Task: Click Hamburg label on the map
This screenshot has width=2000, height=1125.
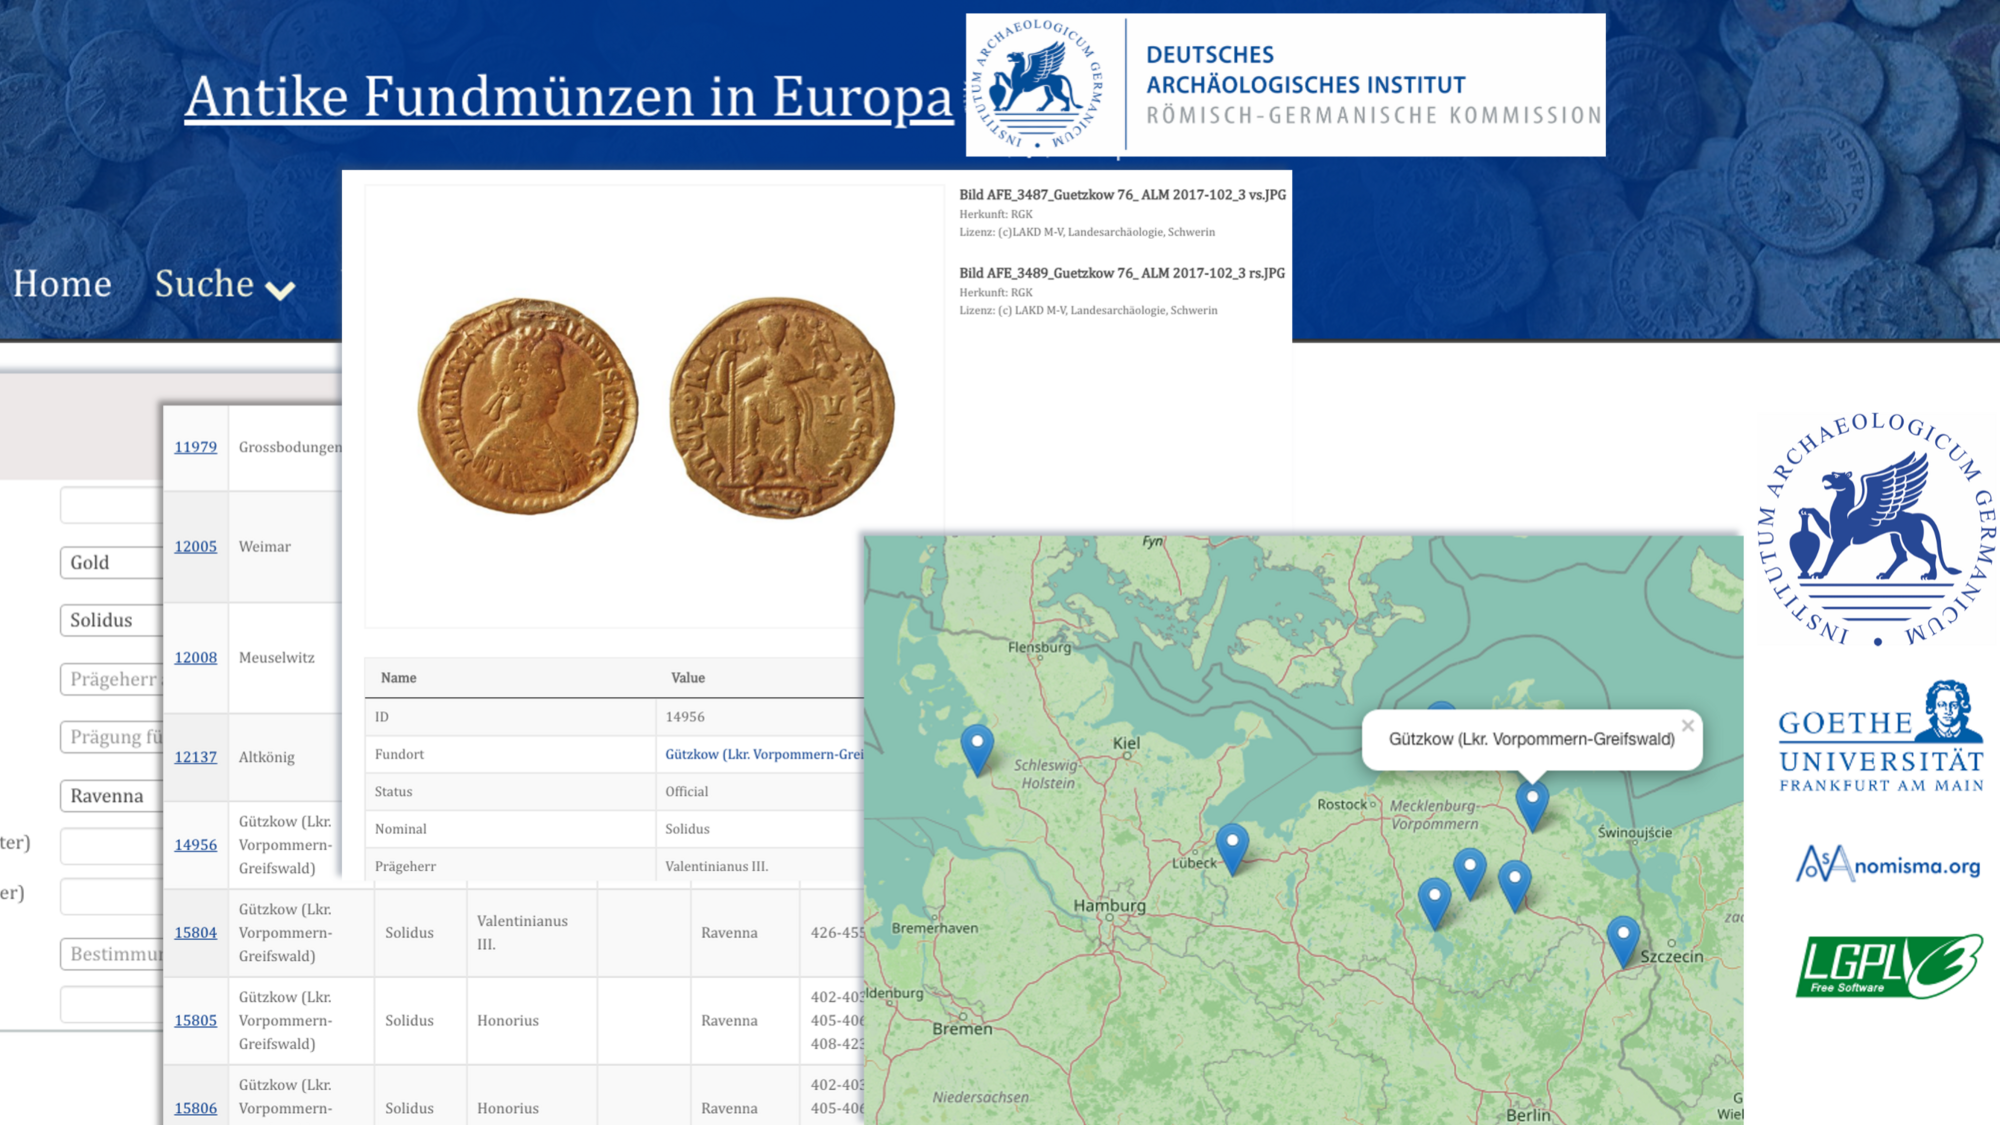Action: point(1110,905)
